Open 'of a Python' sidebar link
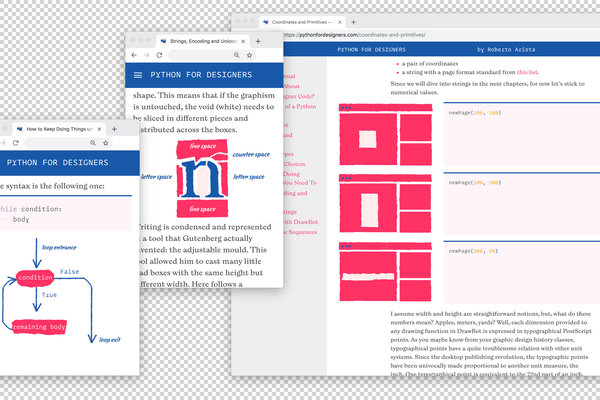Viewport: 600px width, 400px height. (x=300, y=106)
